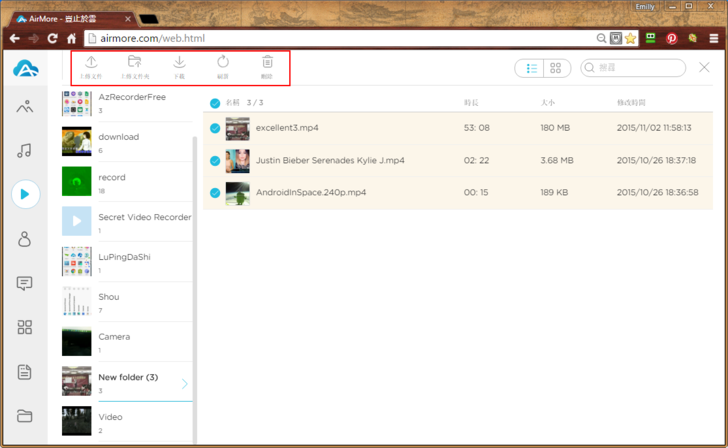Screen dimensions: 728x448
Task: Click the upload folder icon
Action: [135, 65]
